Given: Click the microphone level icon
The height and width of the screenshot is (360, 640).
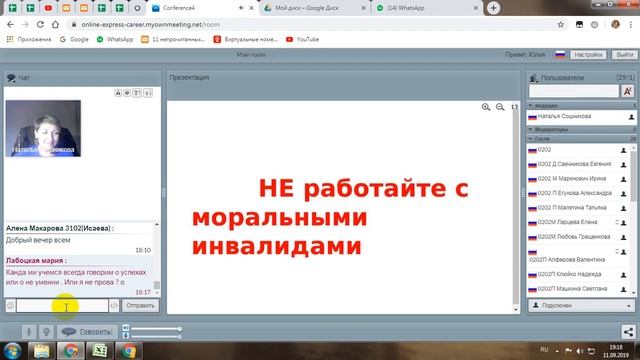Looking at the screenshot, I should 126,336.
